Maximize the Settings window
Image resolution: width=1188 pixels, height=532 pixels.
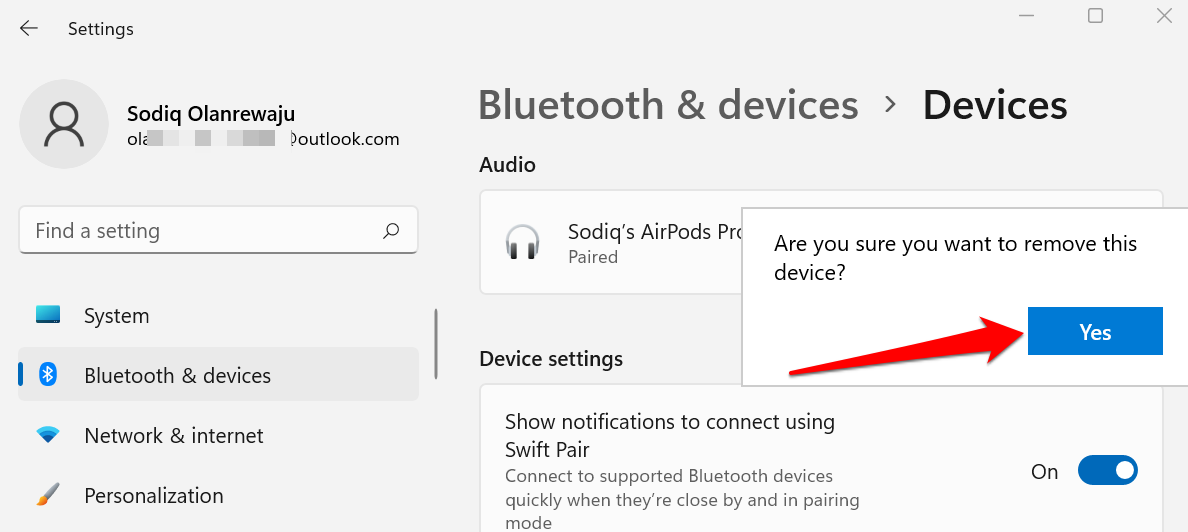[1095, 15]
